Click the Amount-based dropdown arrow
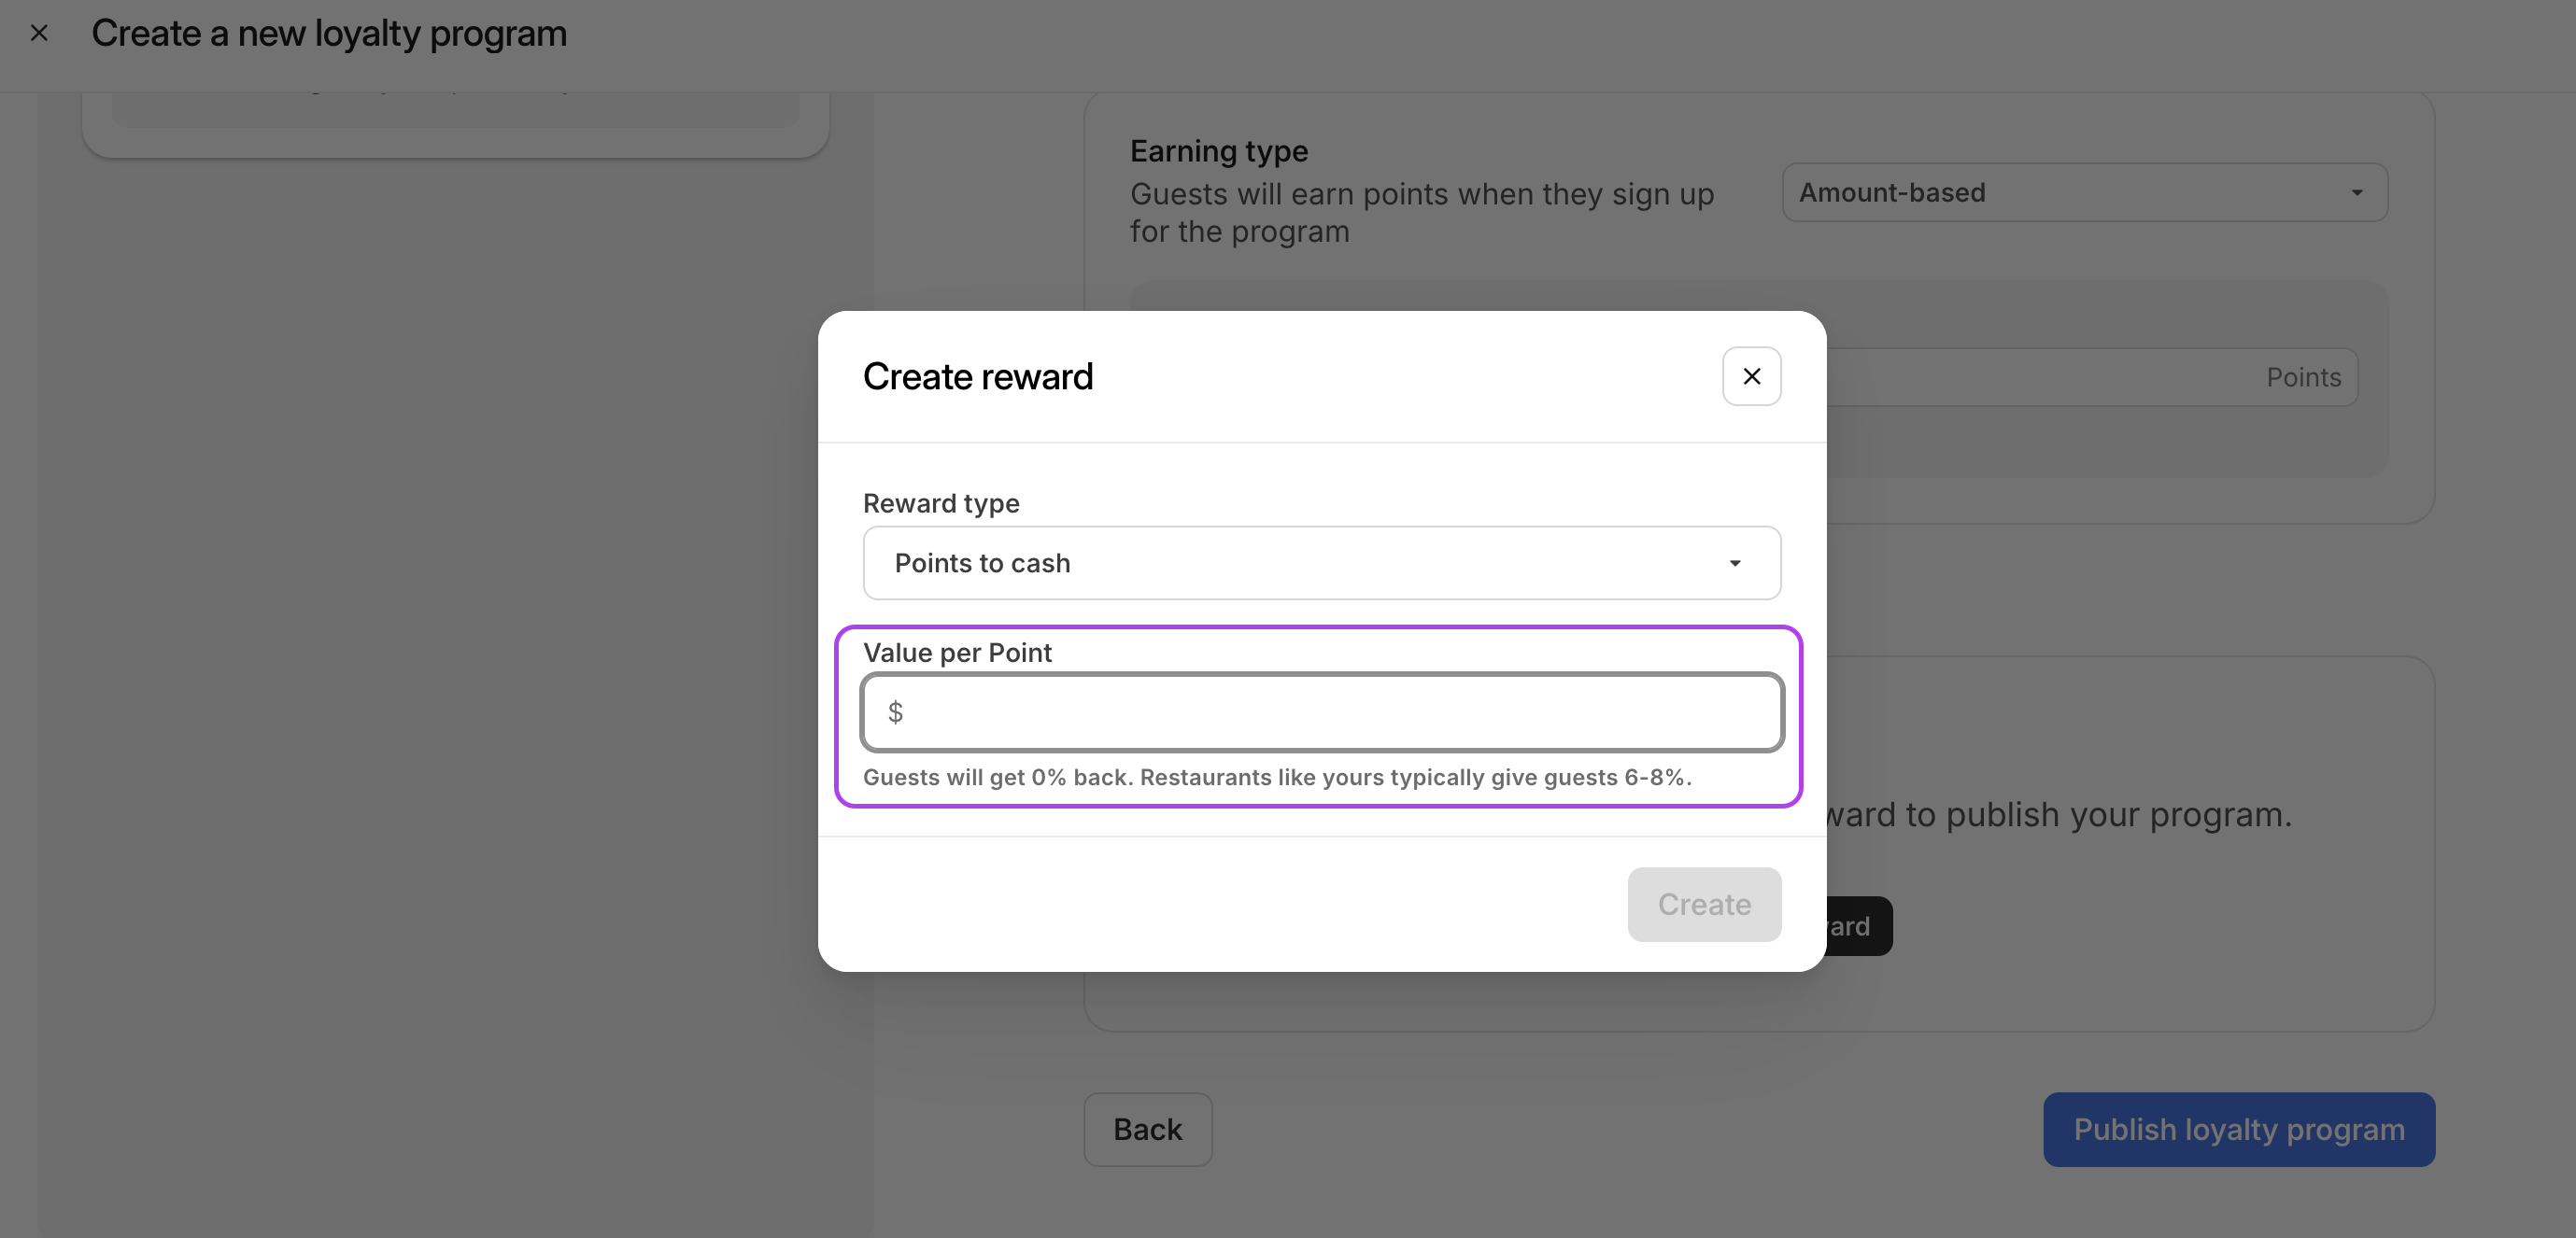The height and width of the screenshot is (1238, 2576). click(2357, 192)
